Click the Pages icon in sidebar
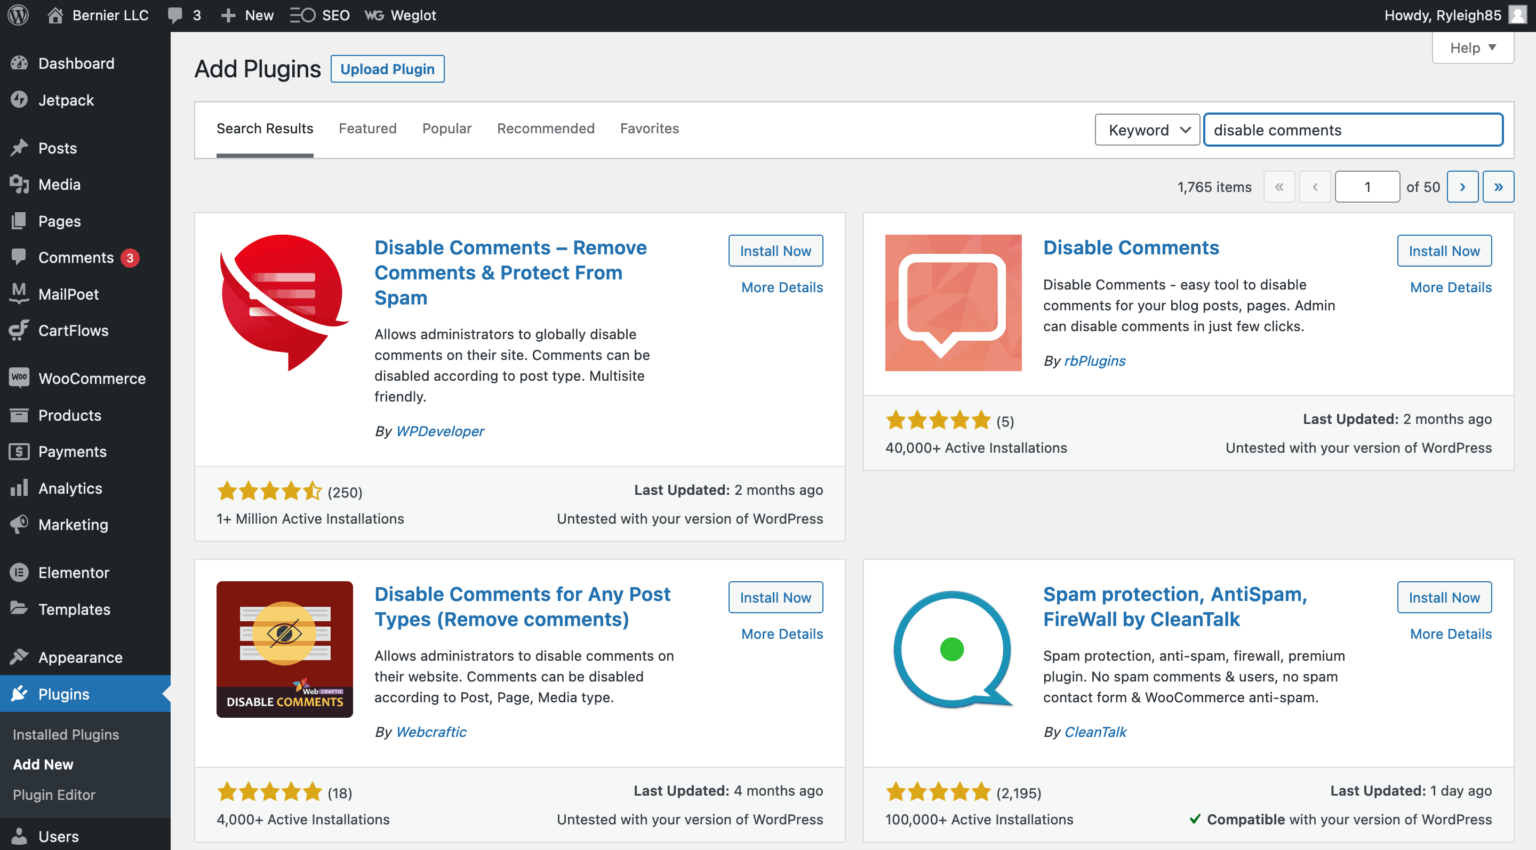1536x850 pixels. [19, 221]
